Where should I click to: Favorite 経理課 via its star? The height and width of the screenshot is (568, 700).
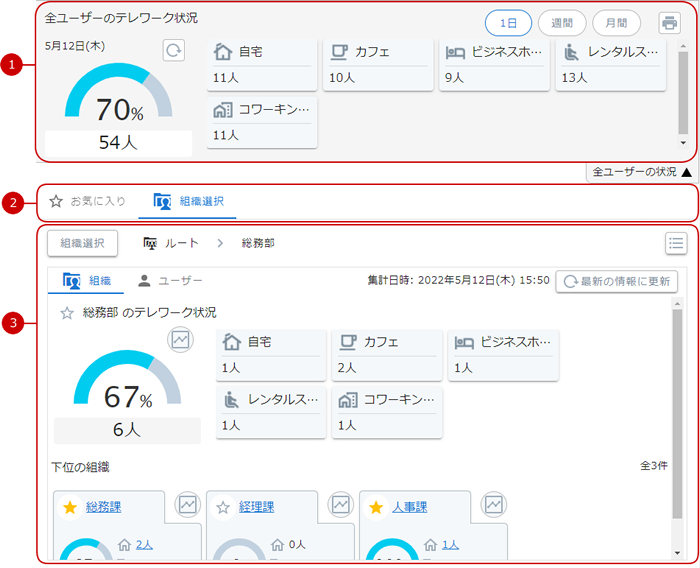coord(223,507)
